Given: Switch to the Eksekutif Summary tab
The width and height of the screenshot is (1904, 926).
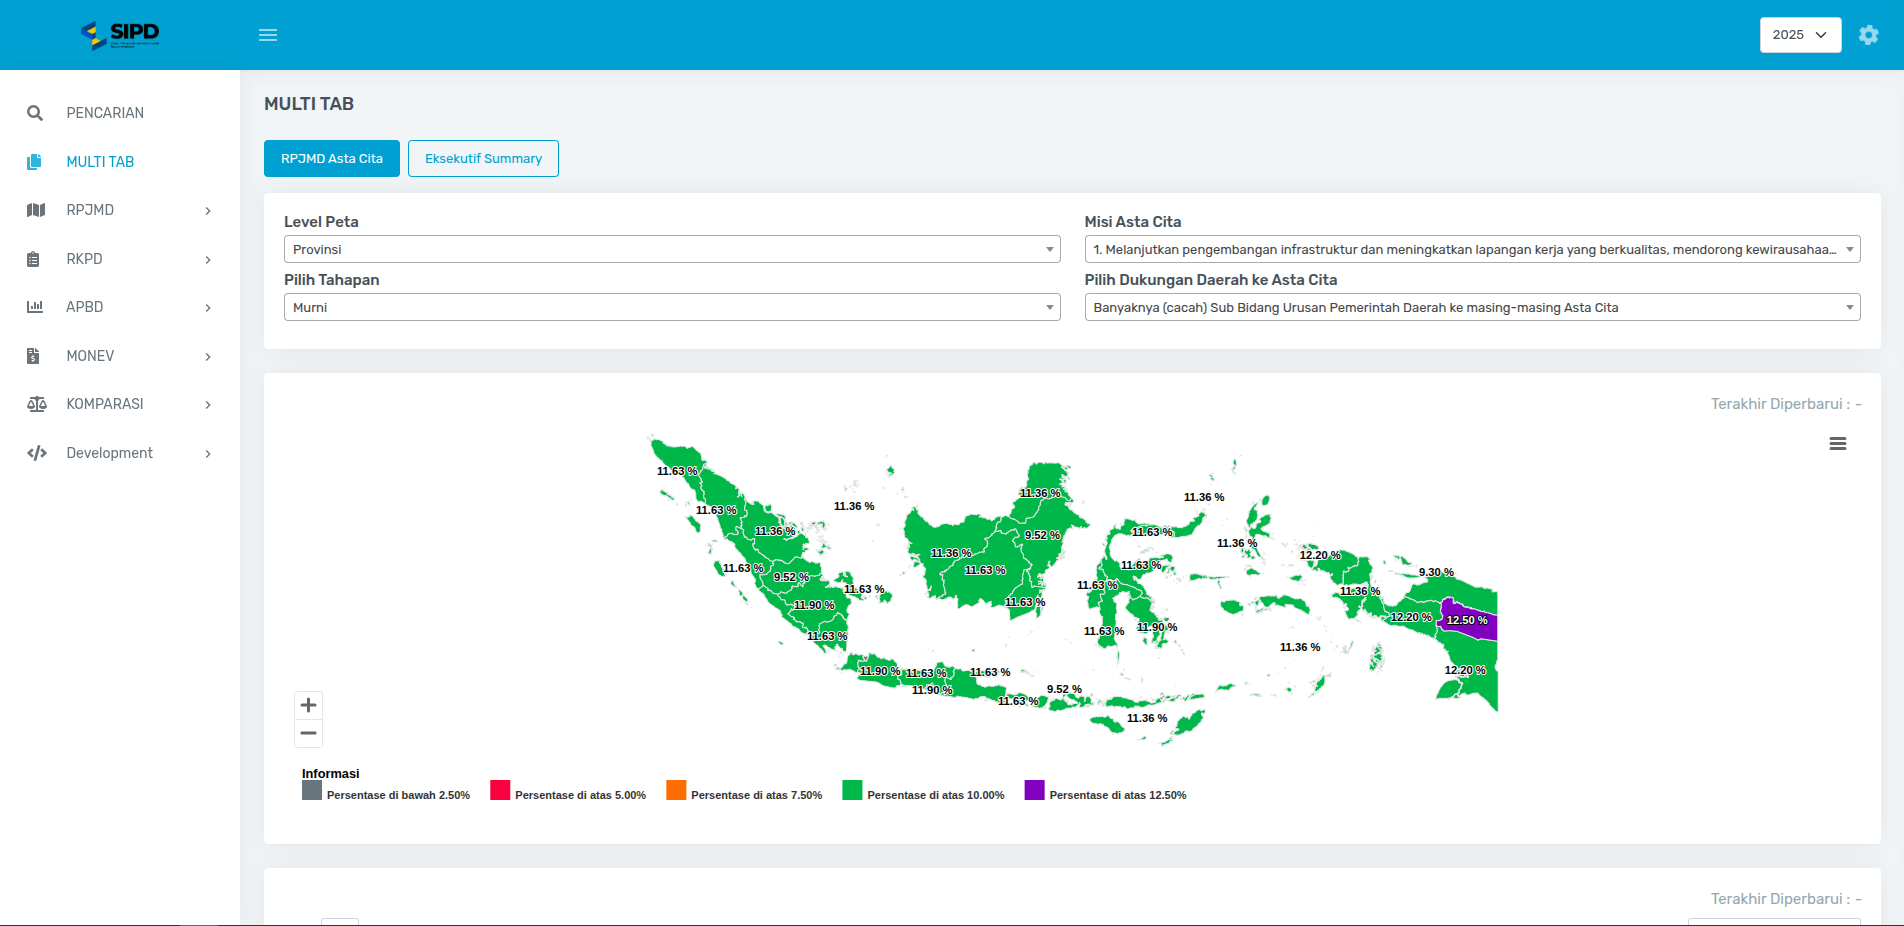Looking at the screenshot, I should pyautogui.click(x=483, y=159).
